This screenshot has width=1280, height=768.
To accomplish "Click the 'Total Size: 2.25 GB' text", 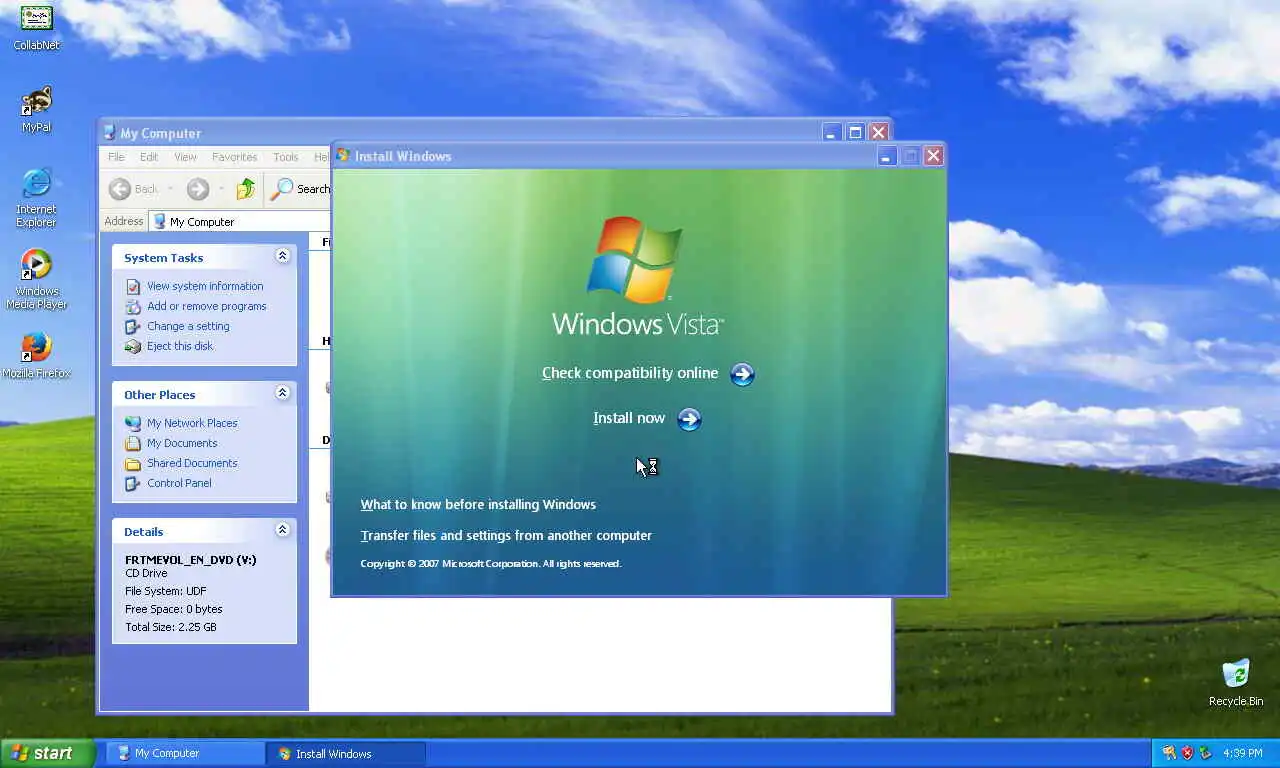I will click(x=171, y=627).
